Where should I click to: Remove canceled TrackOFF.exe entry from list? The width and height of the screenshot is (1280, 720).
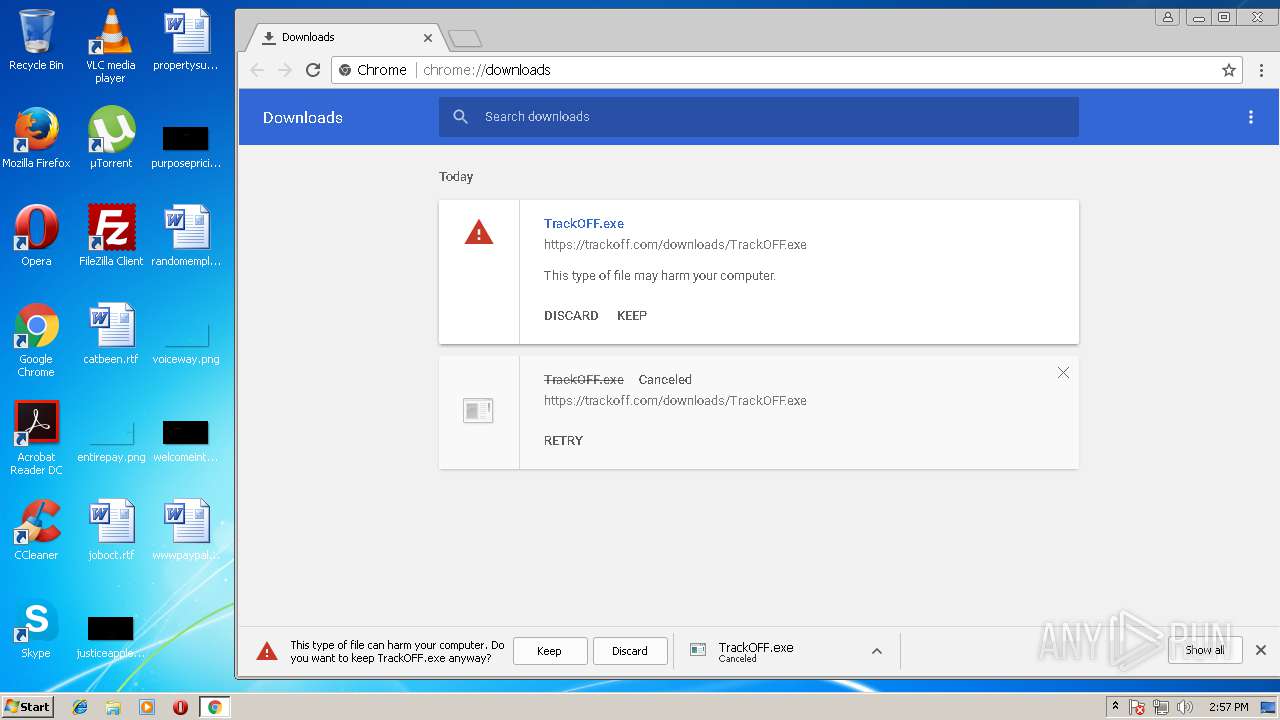tap(1063, 372)
